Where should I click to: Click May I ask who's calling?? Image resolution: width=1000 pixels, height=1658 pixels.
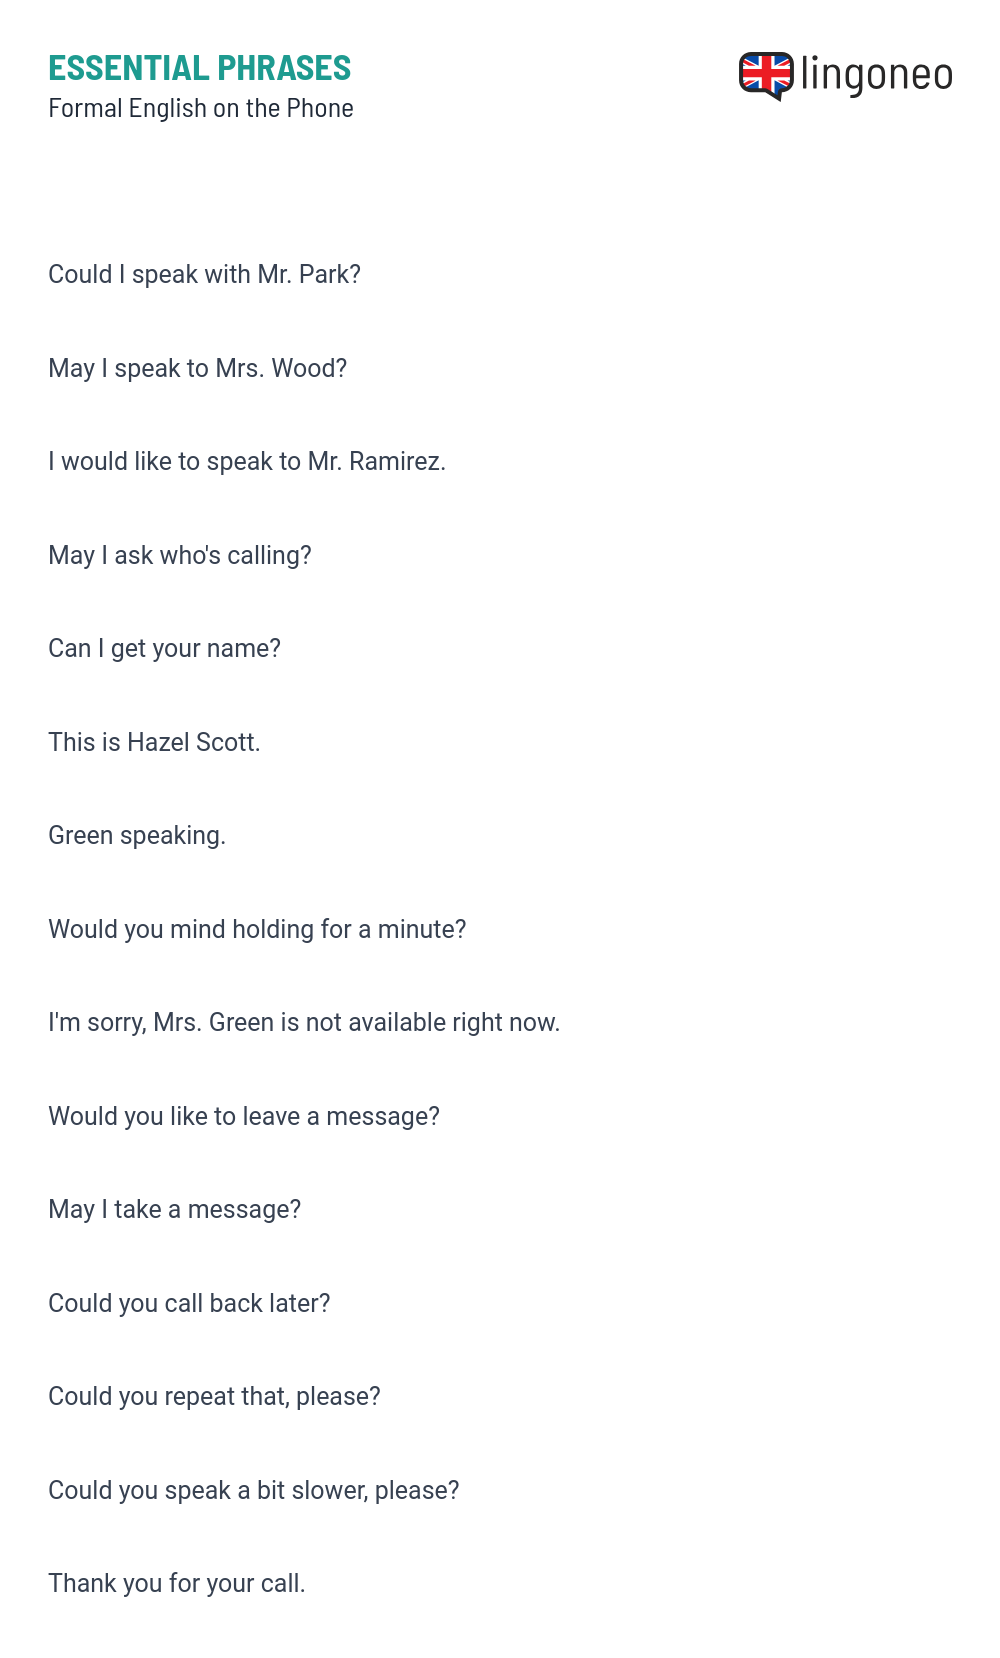(x=180, y=555)
